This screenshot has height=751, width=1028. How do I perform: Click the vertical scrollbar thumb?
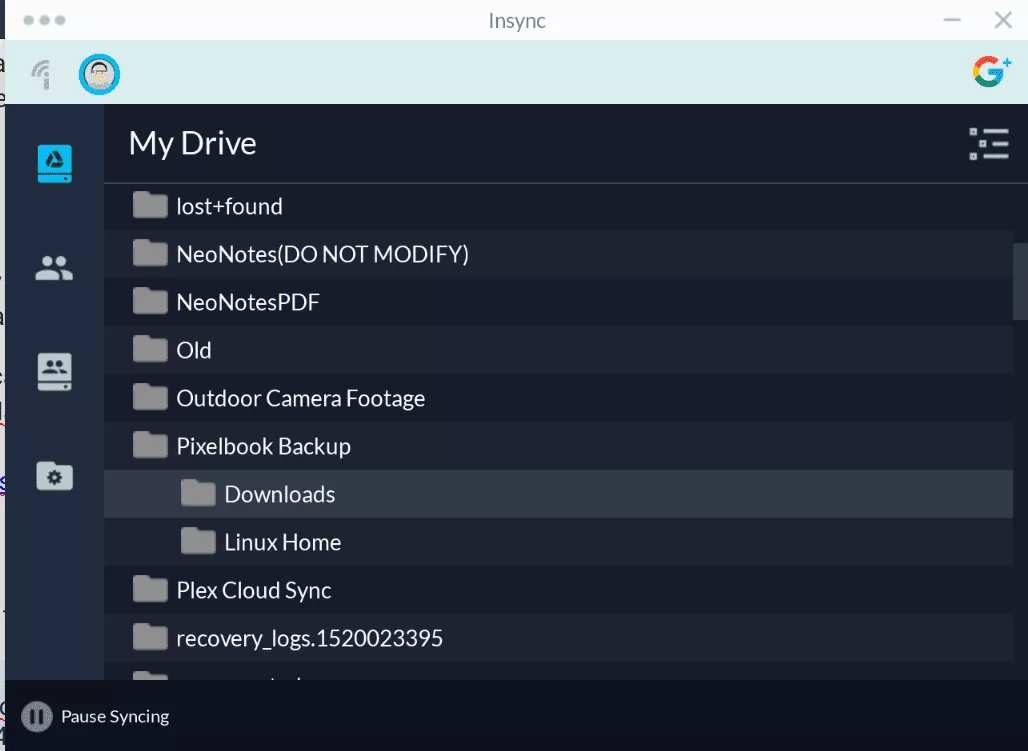click(x=1020, y=280)
